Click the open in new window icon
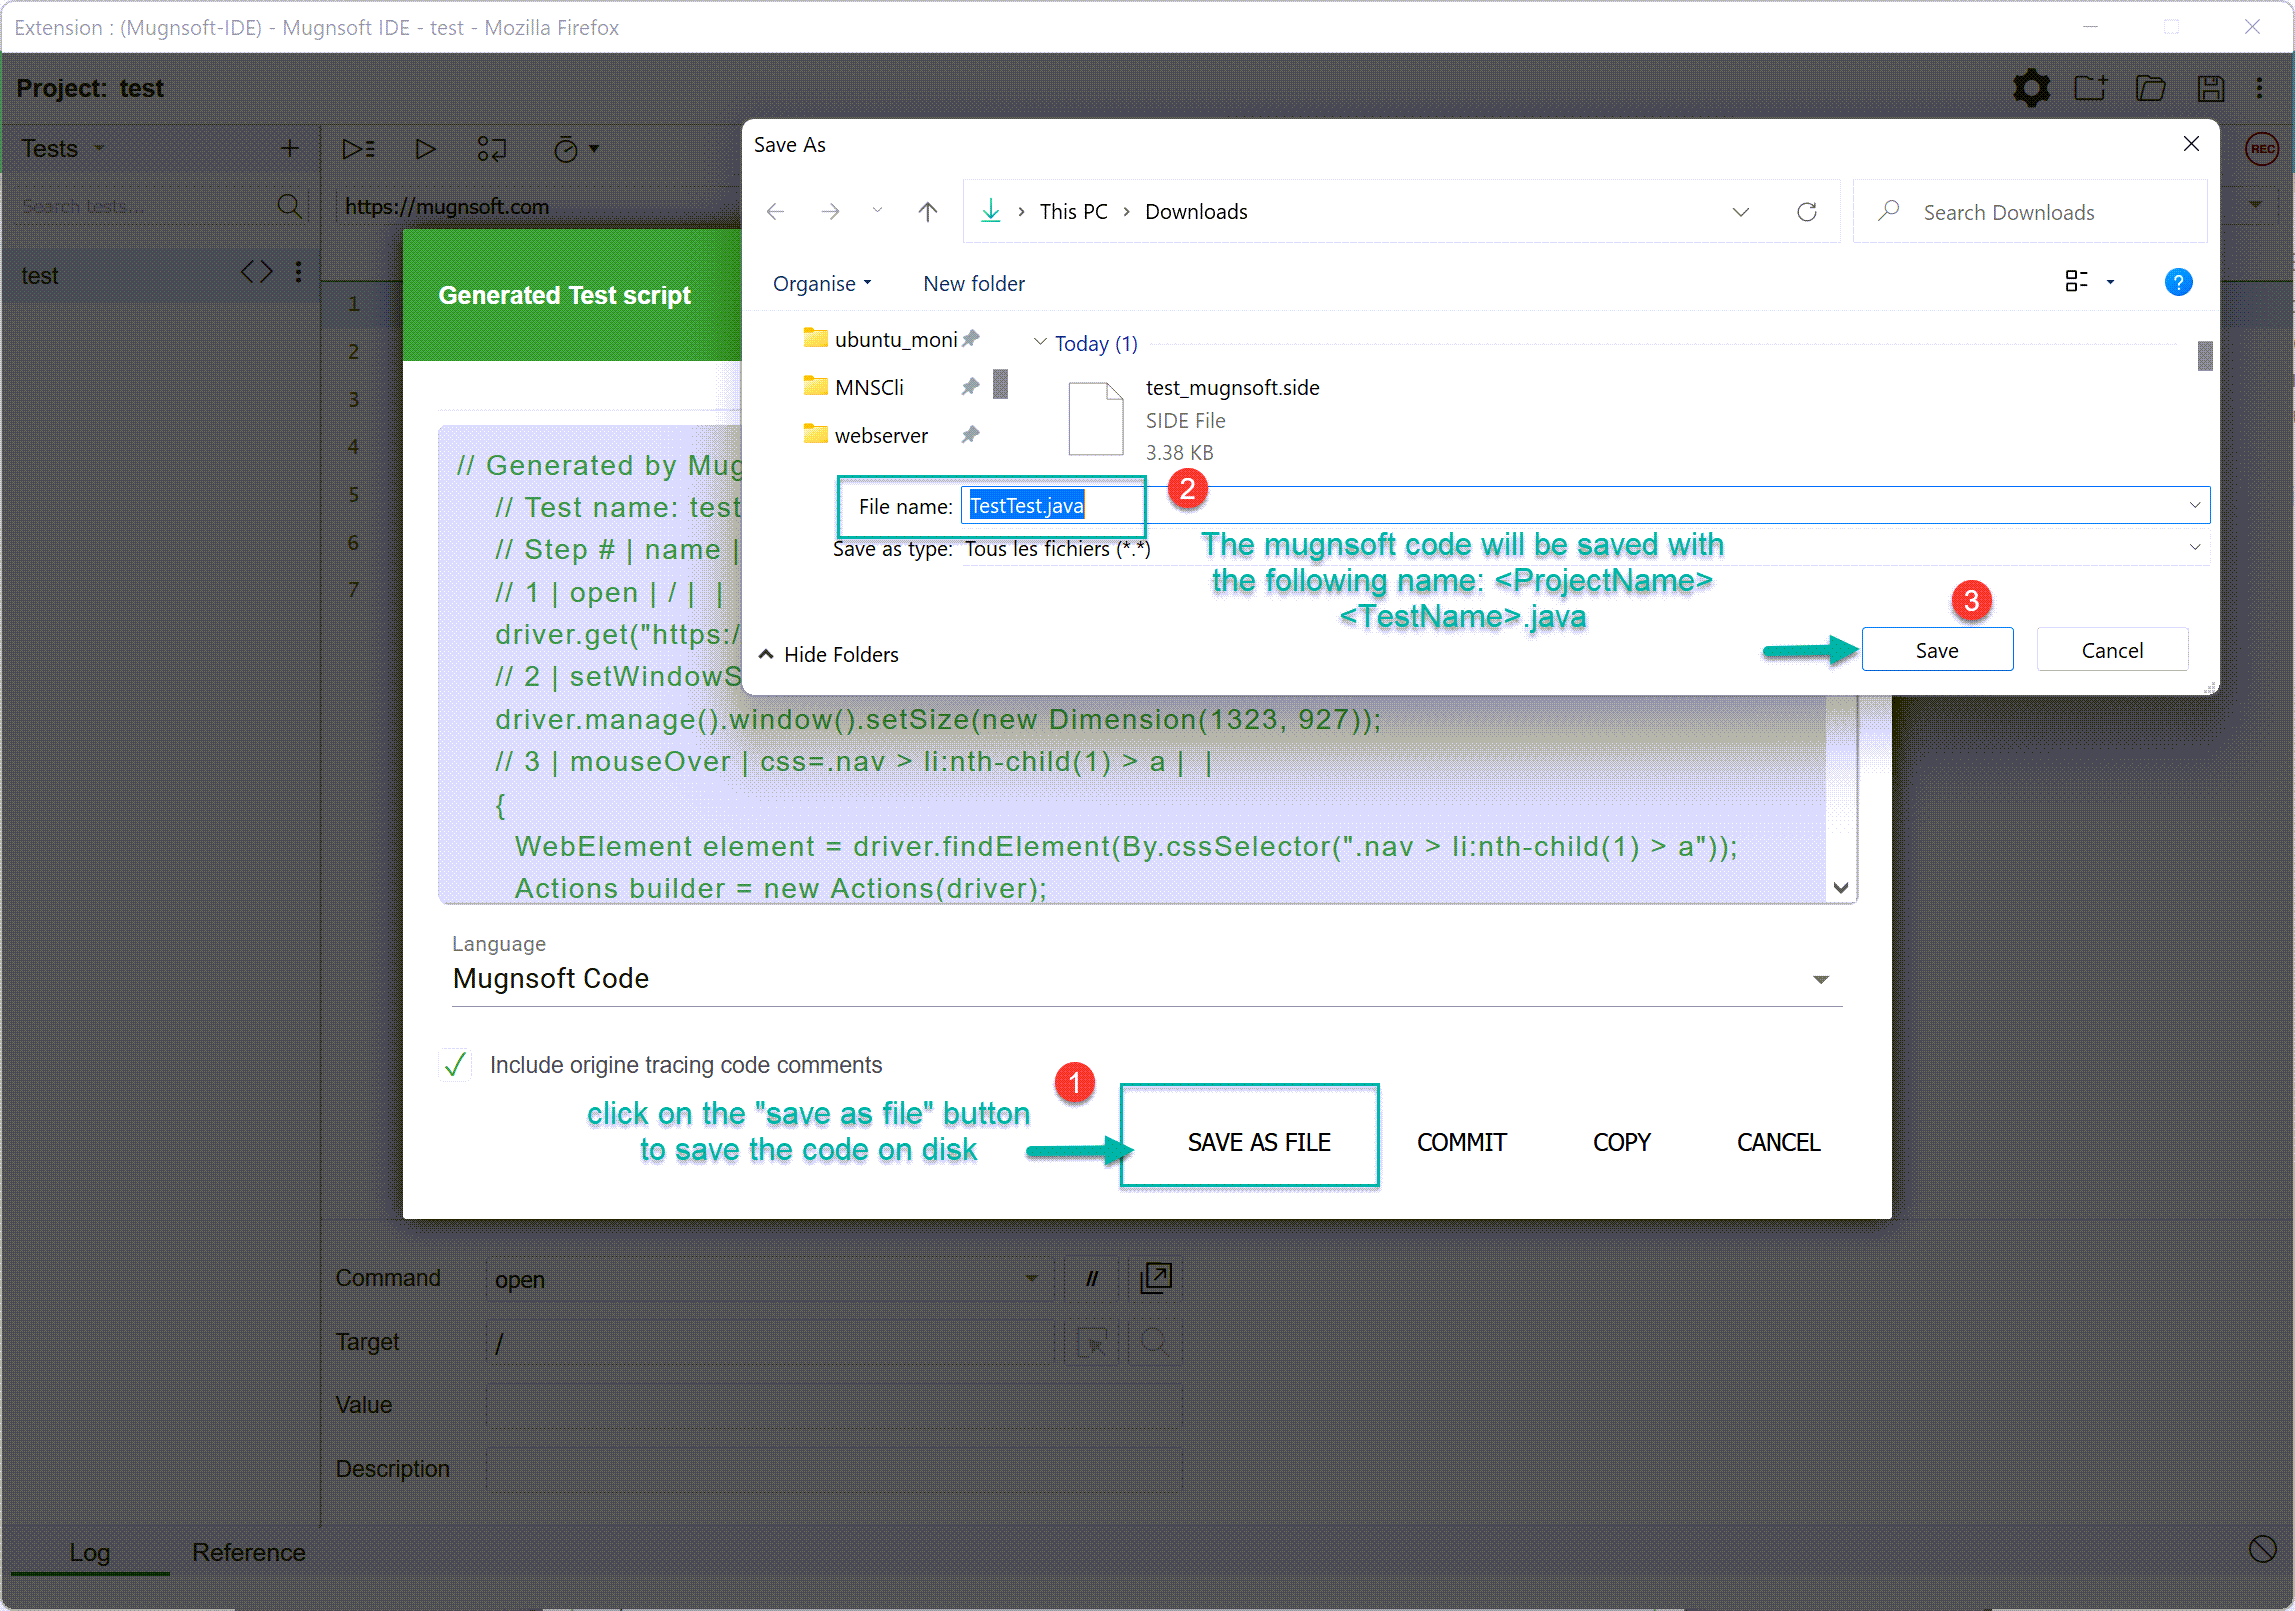2295x1611 pixels. tap(1156, 1278)
